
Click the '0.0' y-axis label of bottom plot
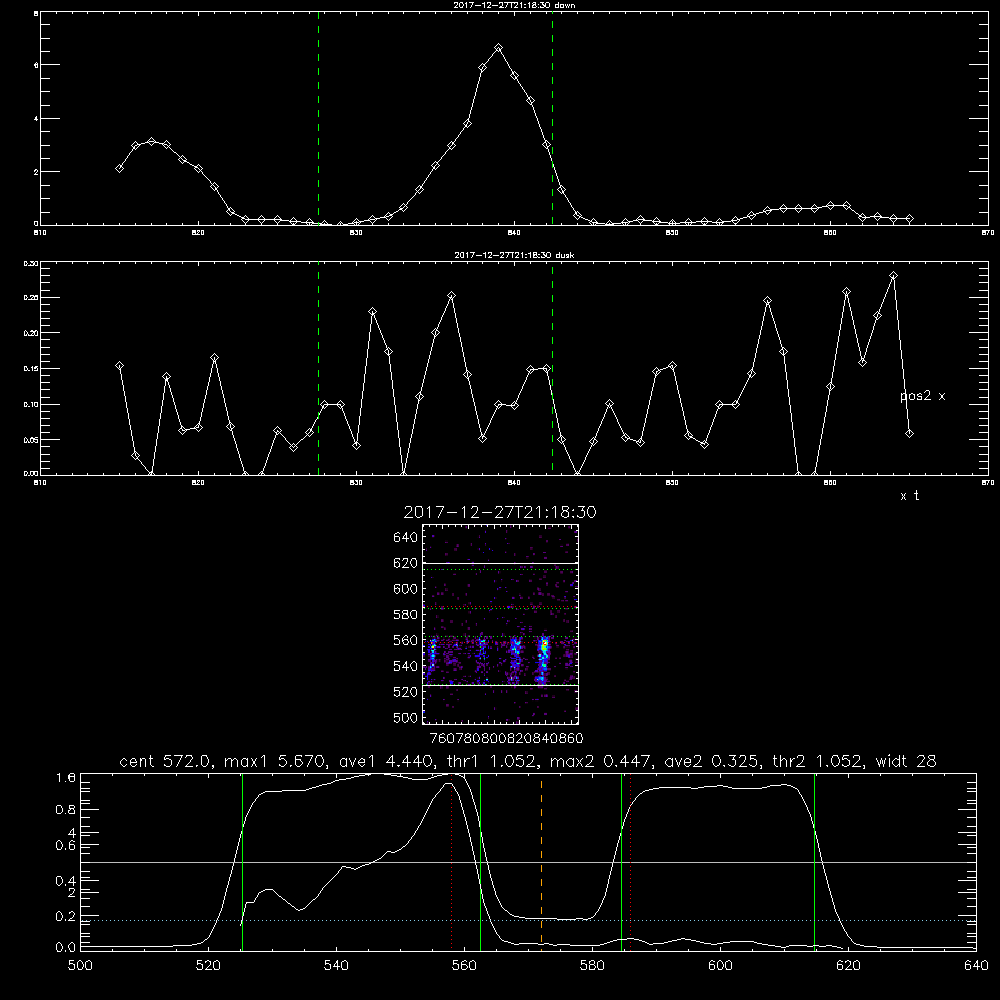click(66, 948)
